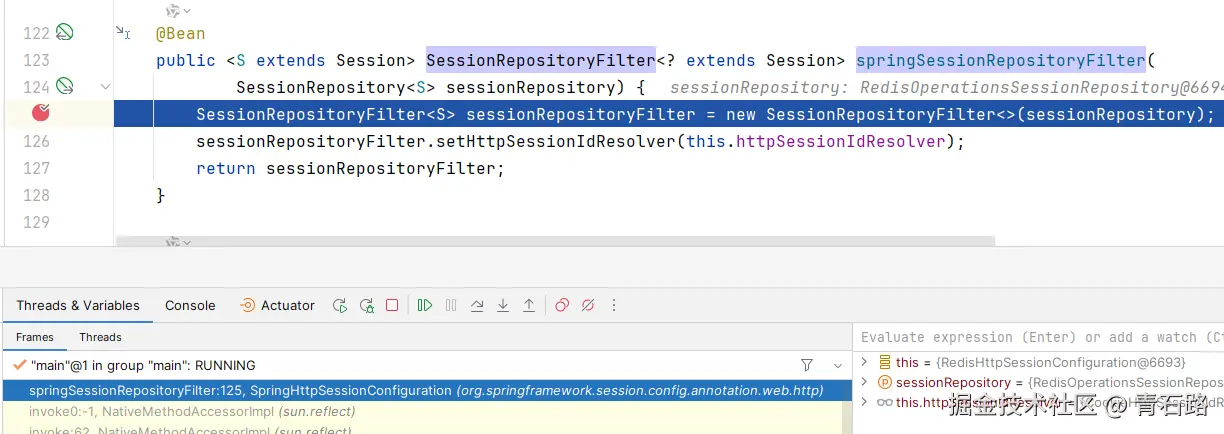
Task: Click the editor horizontal scrollbar
Action: [x=555, y=241]
